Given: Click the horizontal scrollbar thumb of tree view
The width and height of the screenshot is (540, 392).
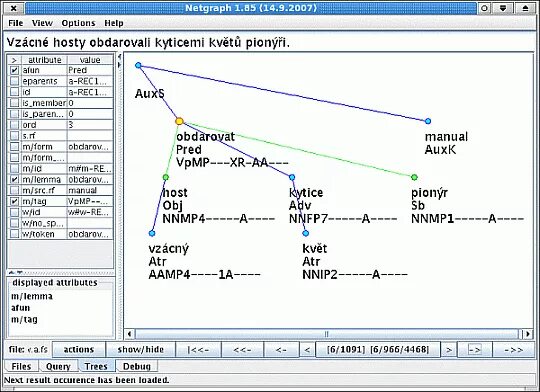Looking at the screenshot, I should [x=326, y=334].
